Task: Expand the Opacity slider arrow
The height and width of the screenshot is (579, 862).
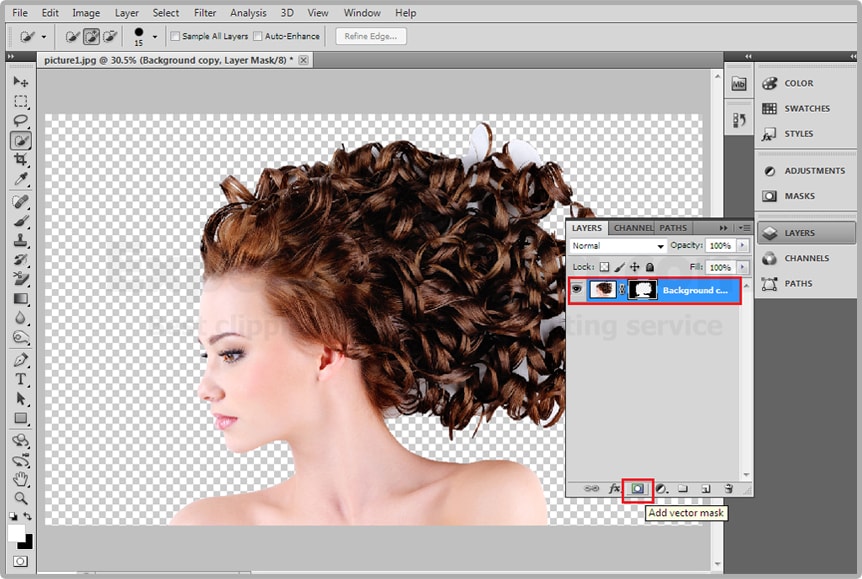Action: point(742,246)
